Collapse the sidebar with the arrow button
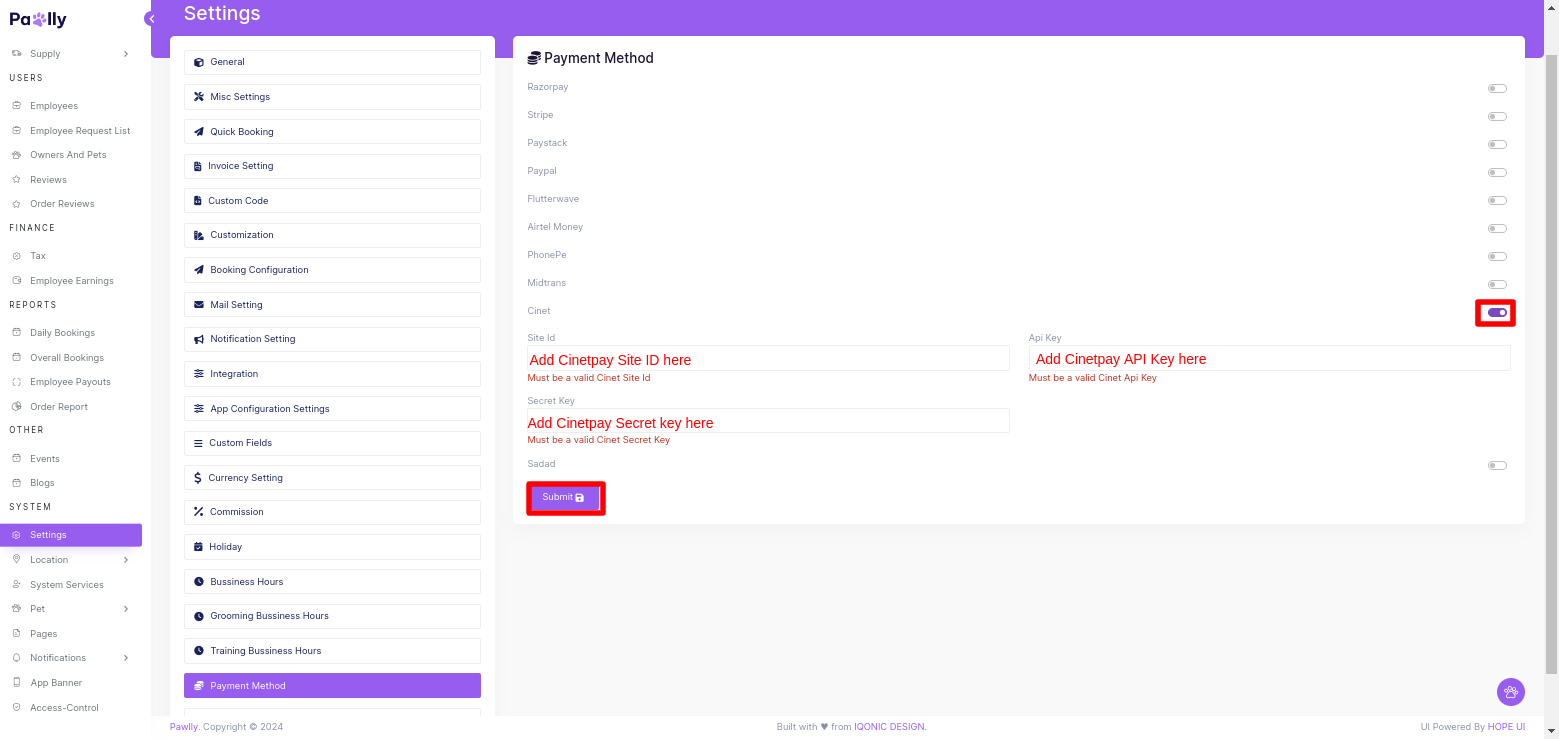 (x=151, y=19)
